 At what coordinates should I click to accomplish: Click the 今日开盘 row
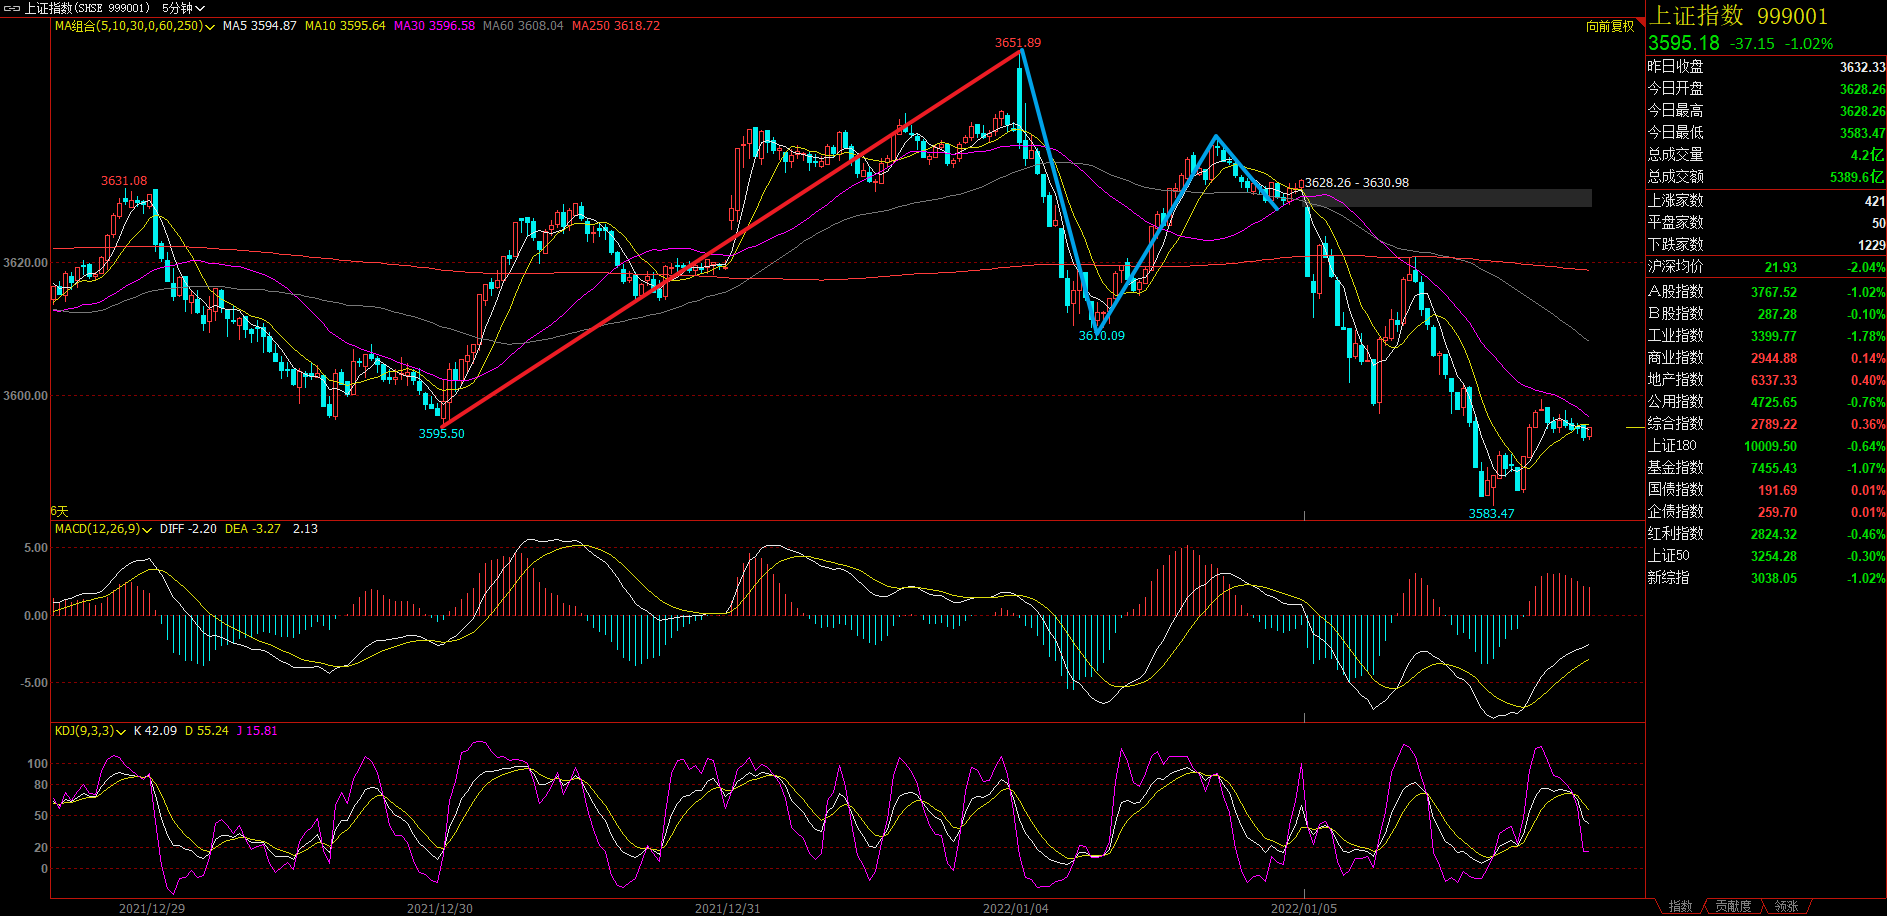(x=1766, y=89)
